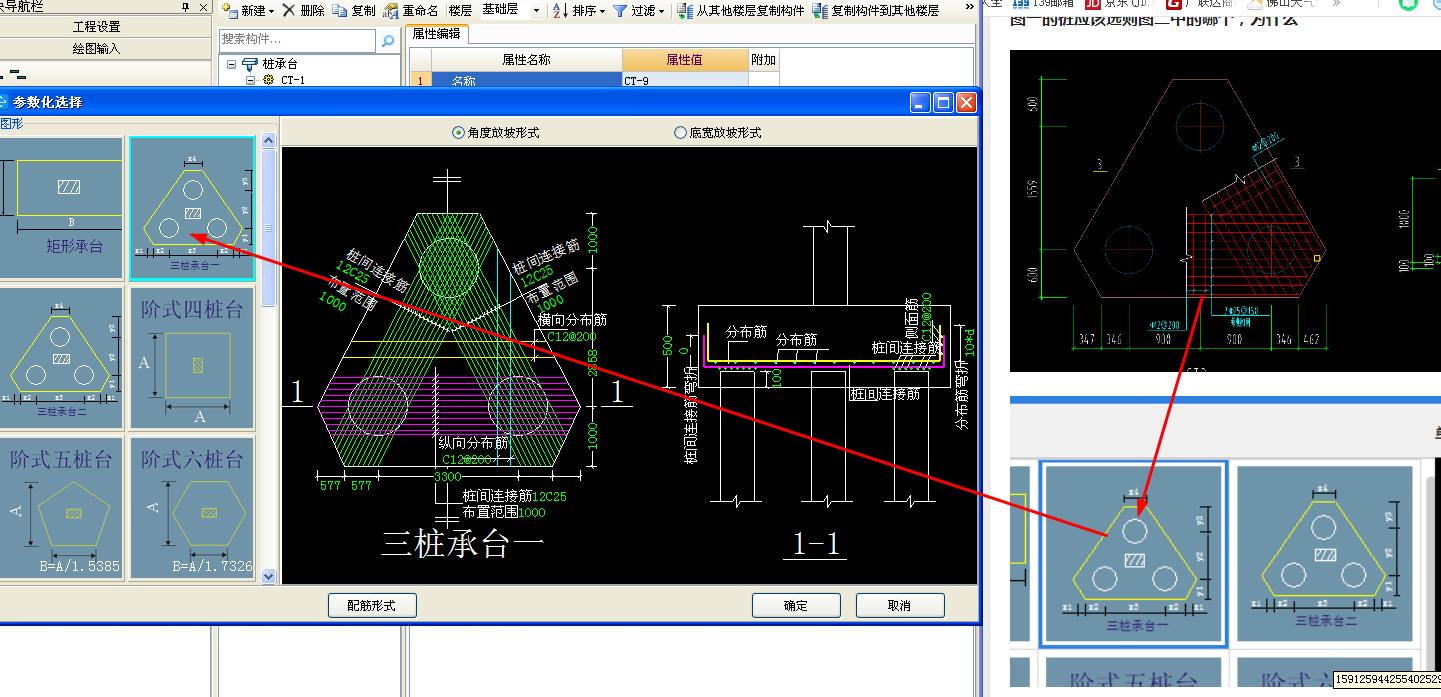
Task: Click the 排序 (Sort) A-Z icon
Action: 560,11
